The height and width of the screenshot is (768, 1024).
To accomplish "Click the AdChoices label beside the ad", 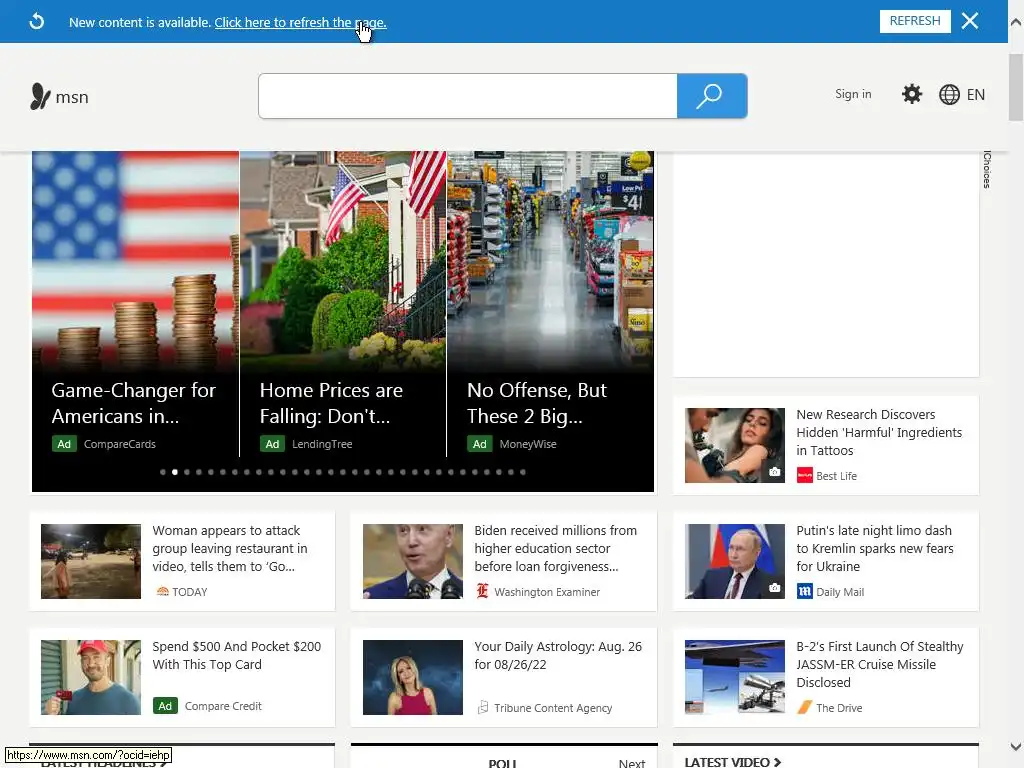I will click(x=987, y=169).
